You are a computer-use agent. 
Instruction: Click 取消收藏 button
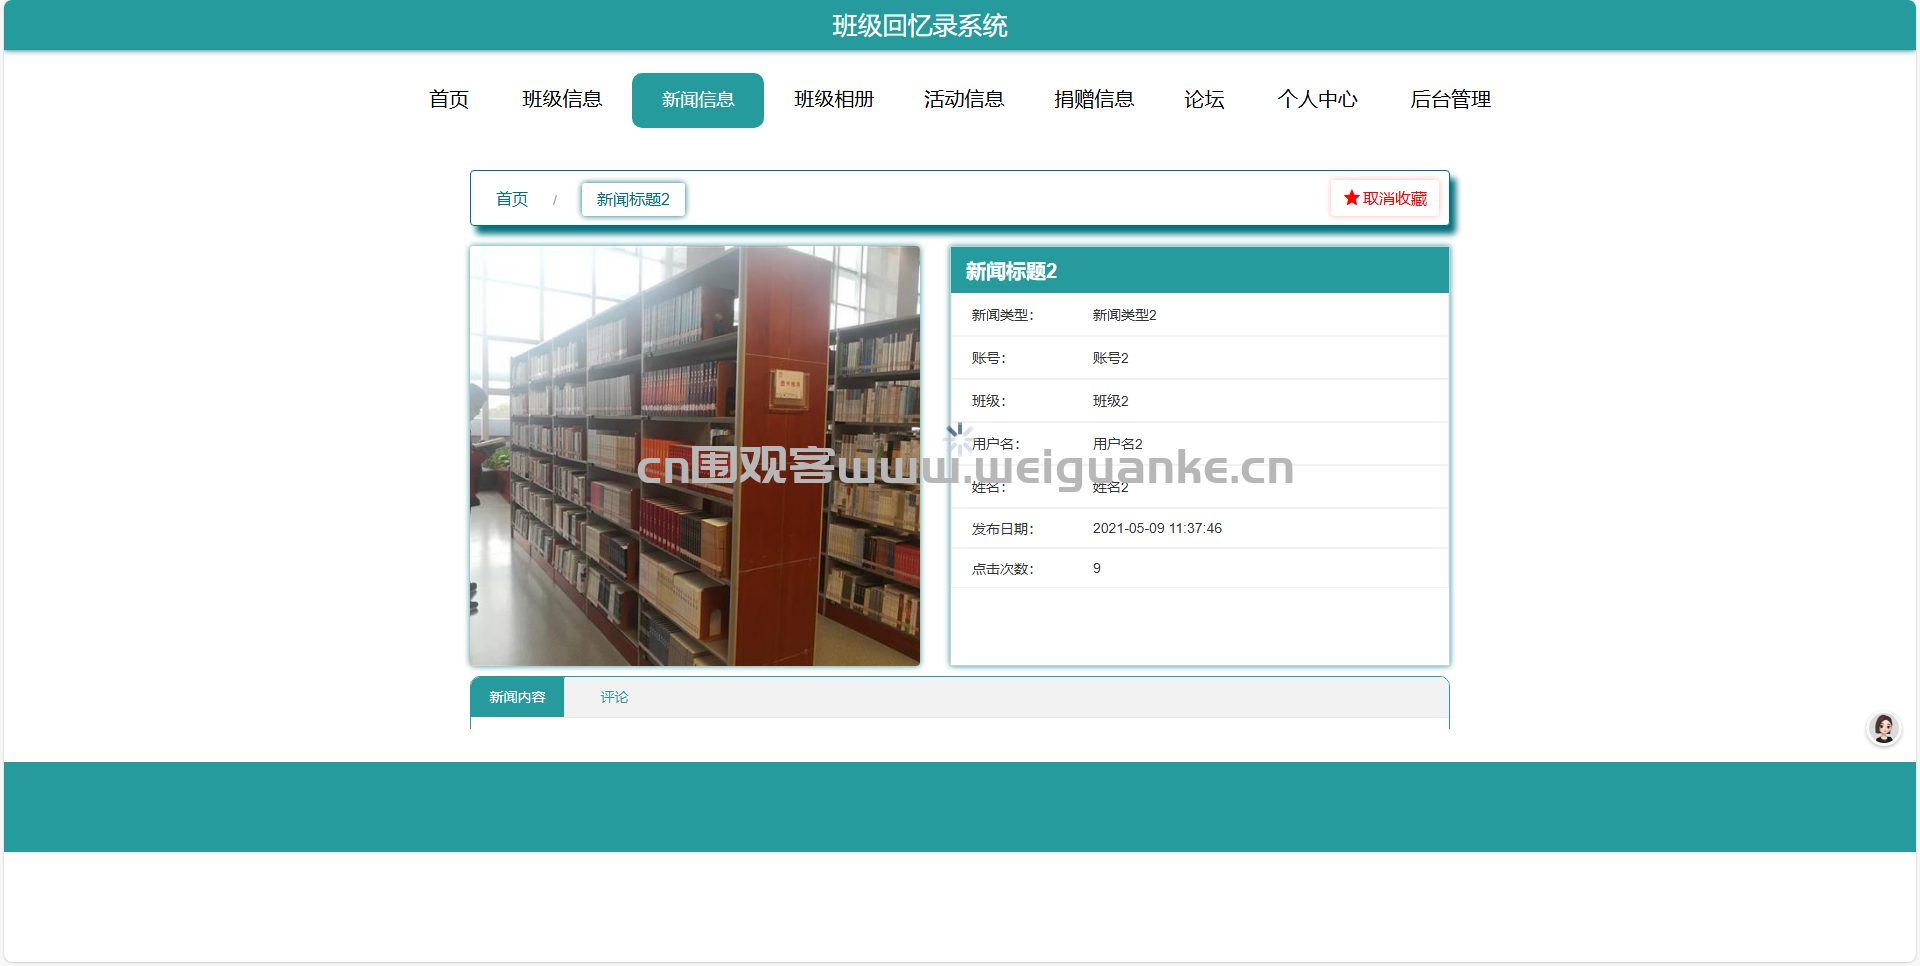click(1385, 198)
